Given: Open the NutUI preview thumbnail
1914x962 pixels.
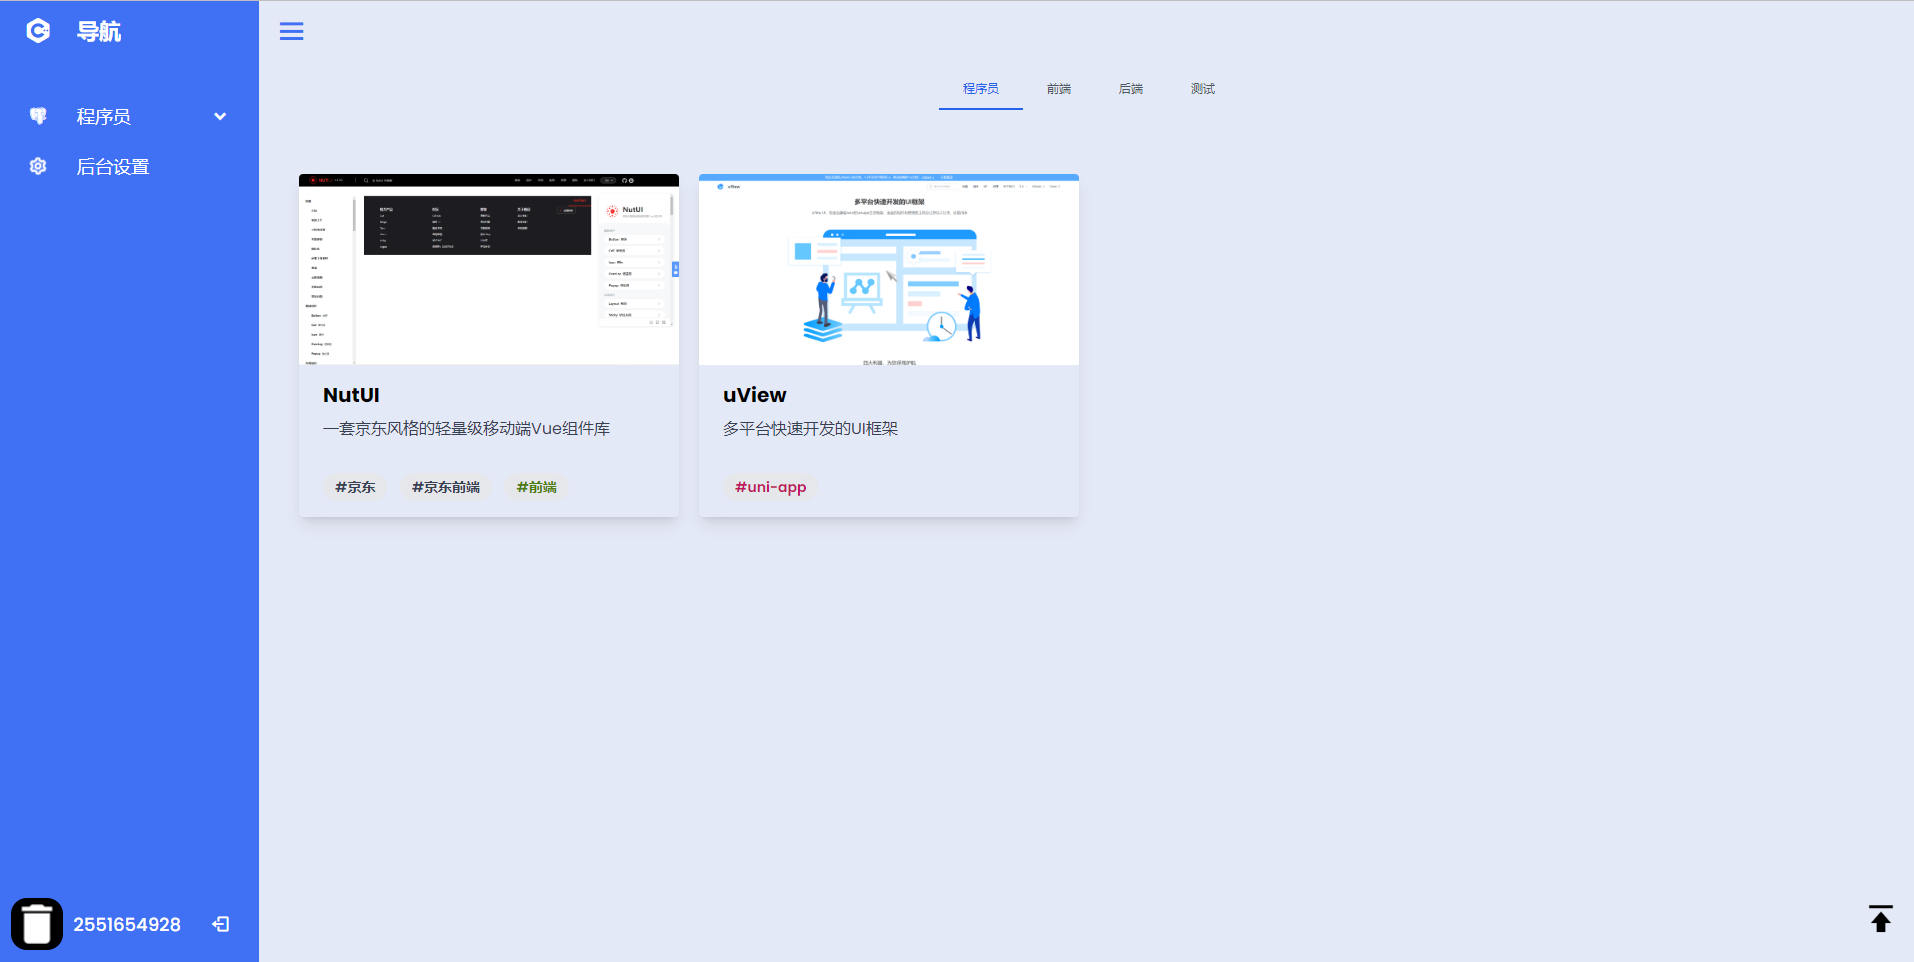Looking at the screenshot, I should (x=488, y=270).
